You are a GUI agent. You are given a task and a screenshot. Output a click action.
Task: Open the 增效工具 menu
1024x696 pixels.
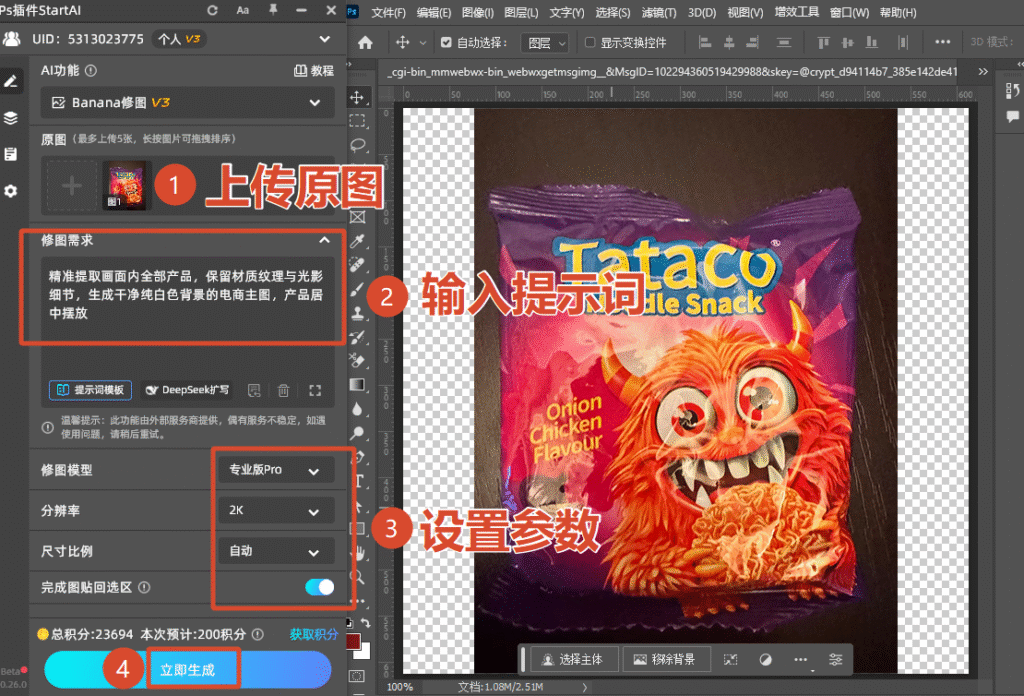pos(797,12)
